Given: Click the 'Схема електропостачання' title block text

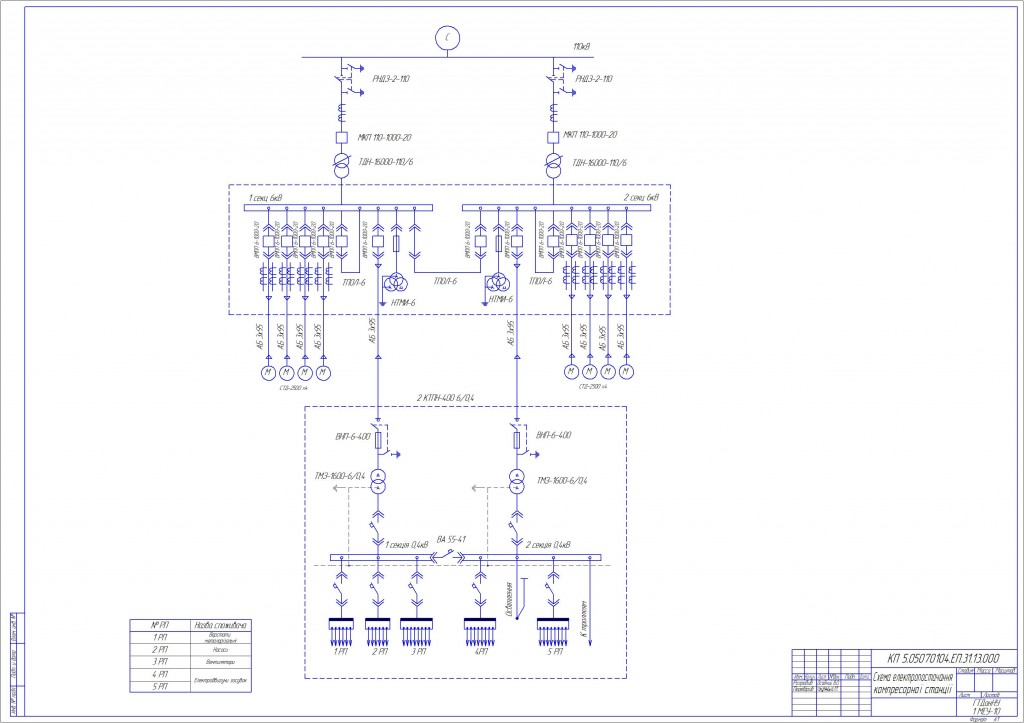Looking at the screenshot, I should tap(913, 677).
